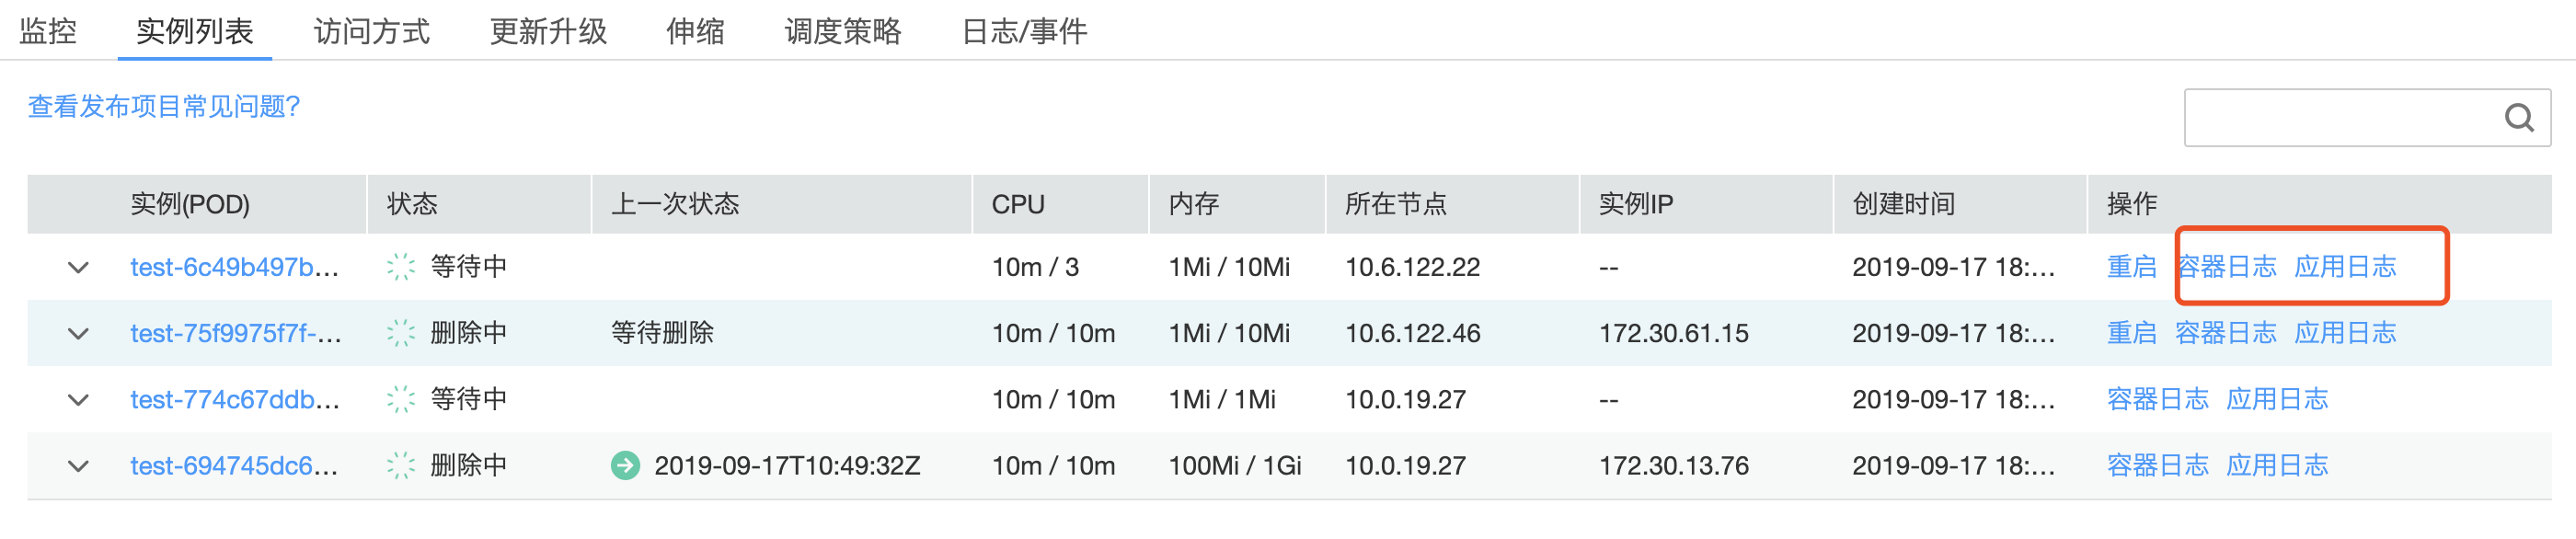Open pod link test-774c67ddb
The image size is (2576, 539).
(234, 400)
